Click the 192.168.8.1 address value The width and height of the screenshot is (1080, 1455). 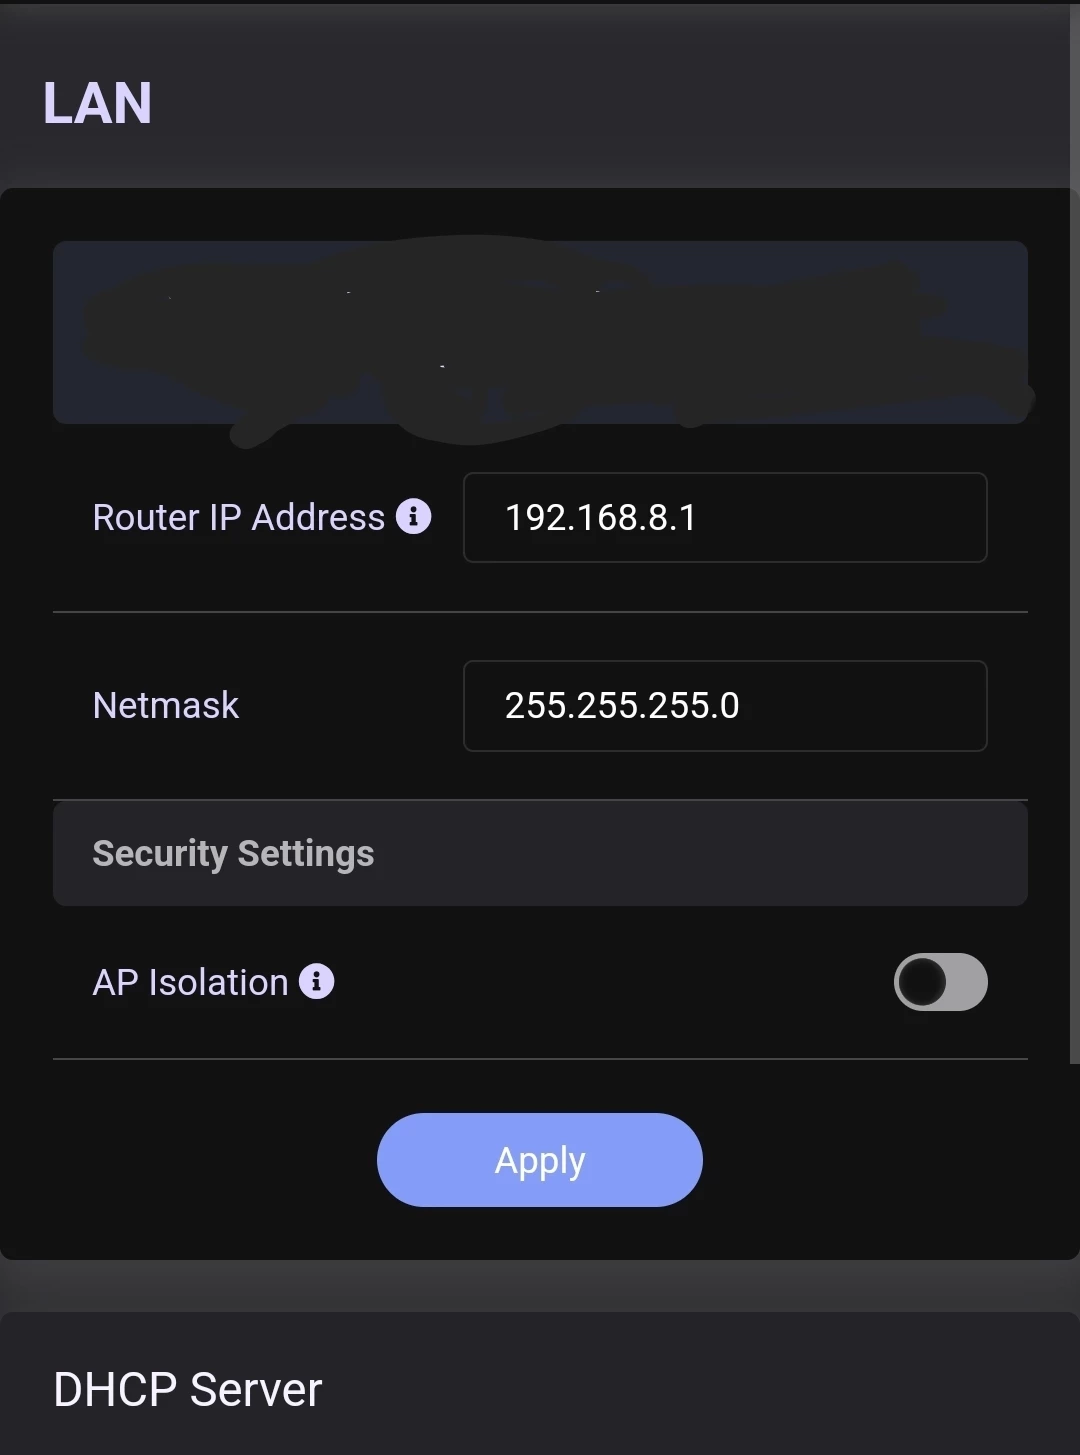point(600,517)
